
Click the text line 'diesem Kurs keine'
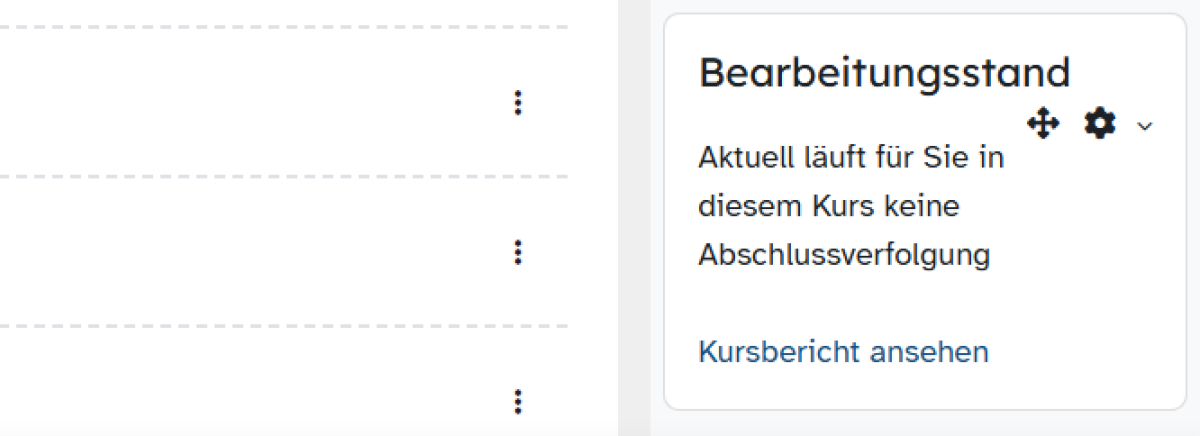tap(829, 207)
